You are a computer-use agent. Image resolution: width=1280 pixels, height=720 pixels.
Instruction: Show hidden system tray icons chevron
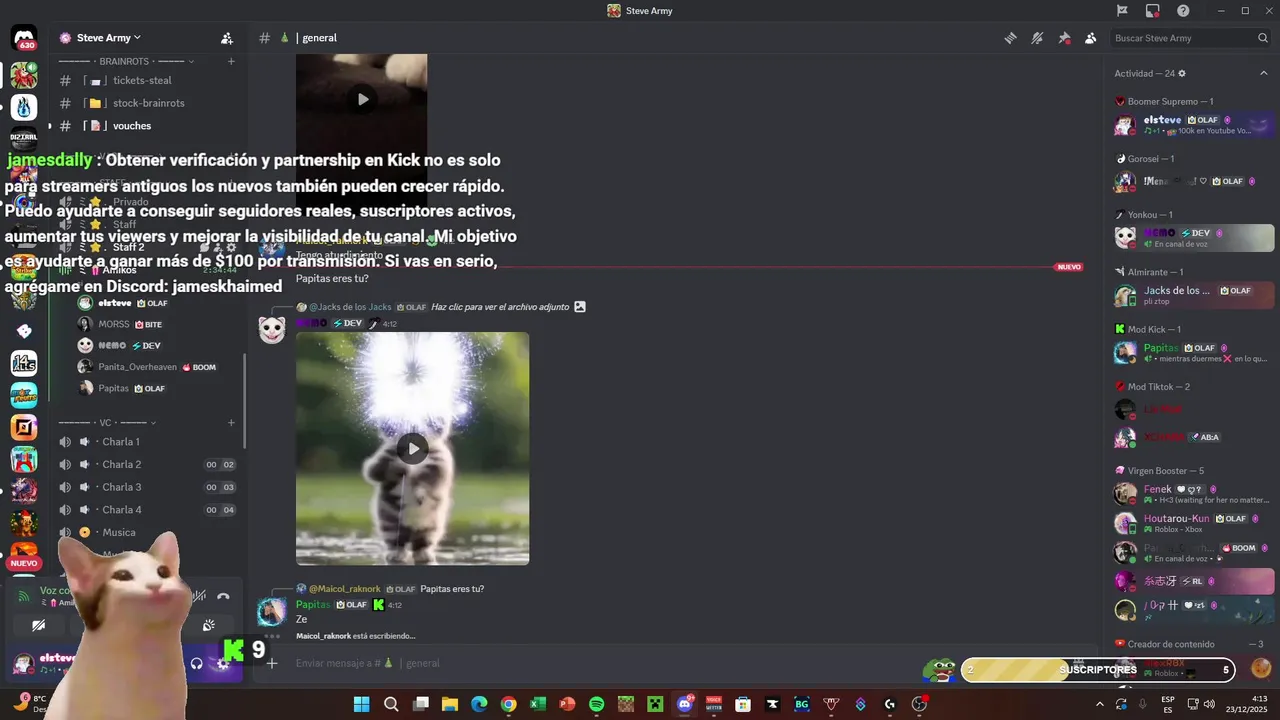pos(1101,704)
